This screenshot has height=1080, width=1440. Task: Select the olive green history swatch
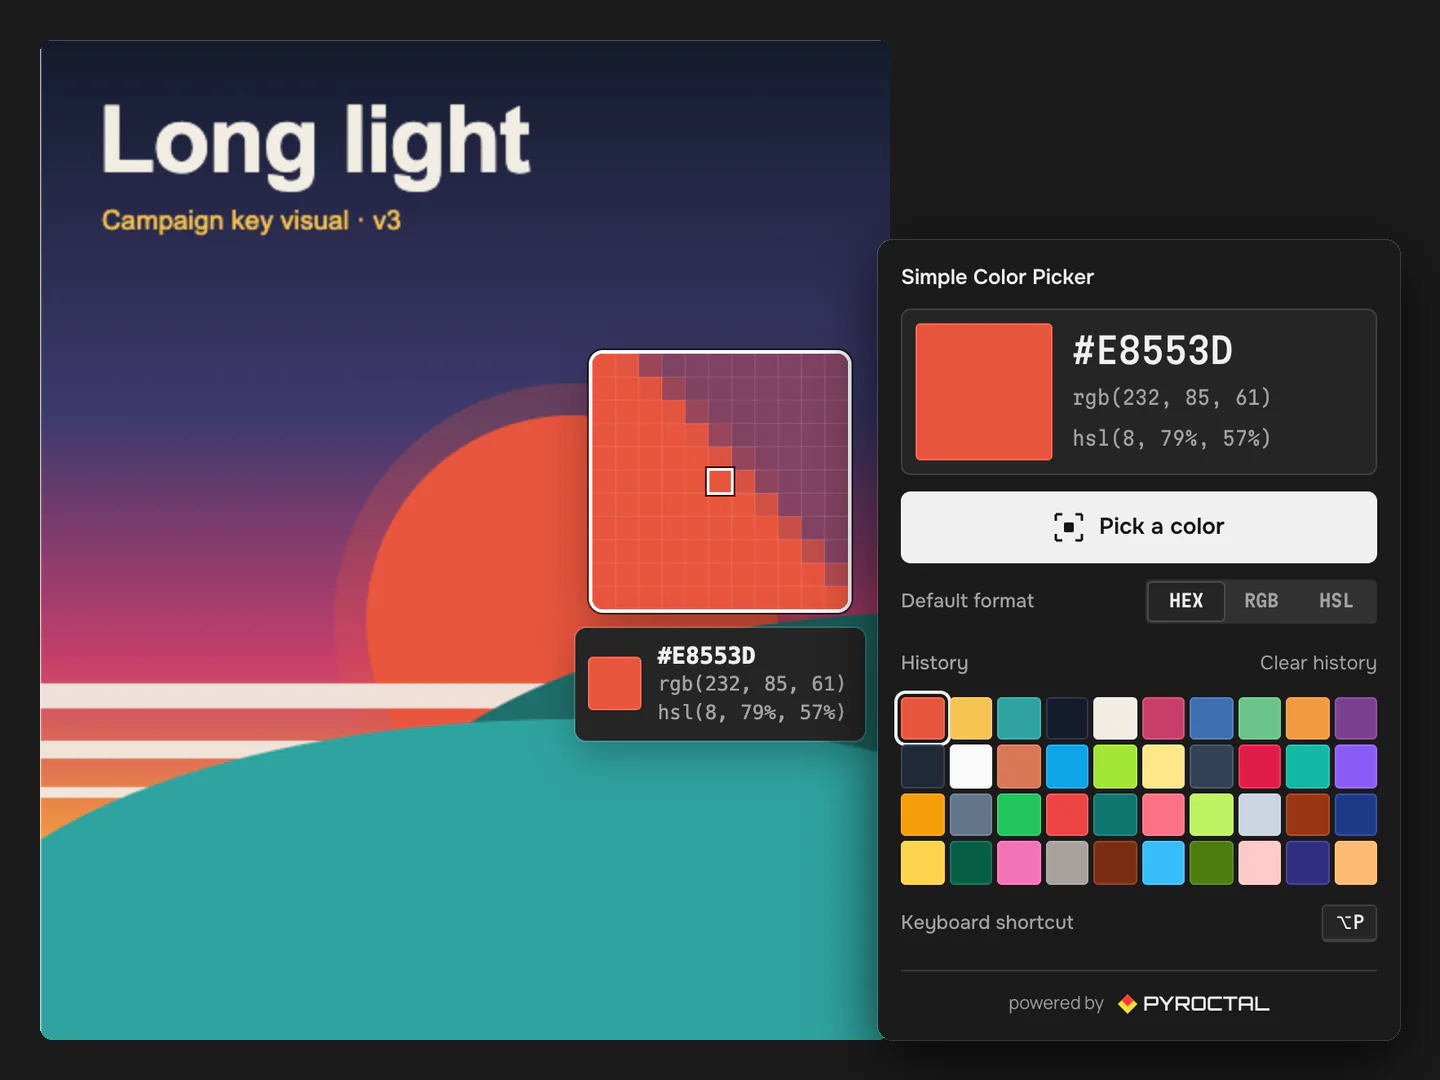click(1211, 863)
